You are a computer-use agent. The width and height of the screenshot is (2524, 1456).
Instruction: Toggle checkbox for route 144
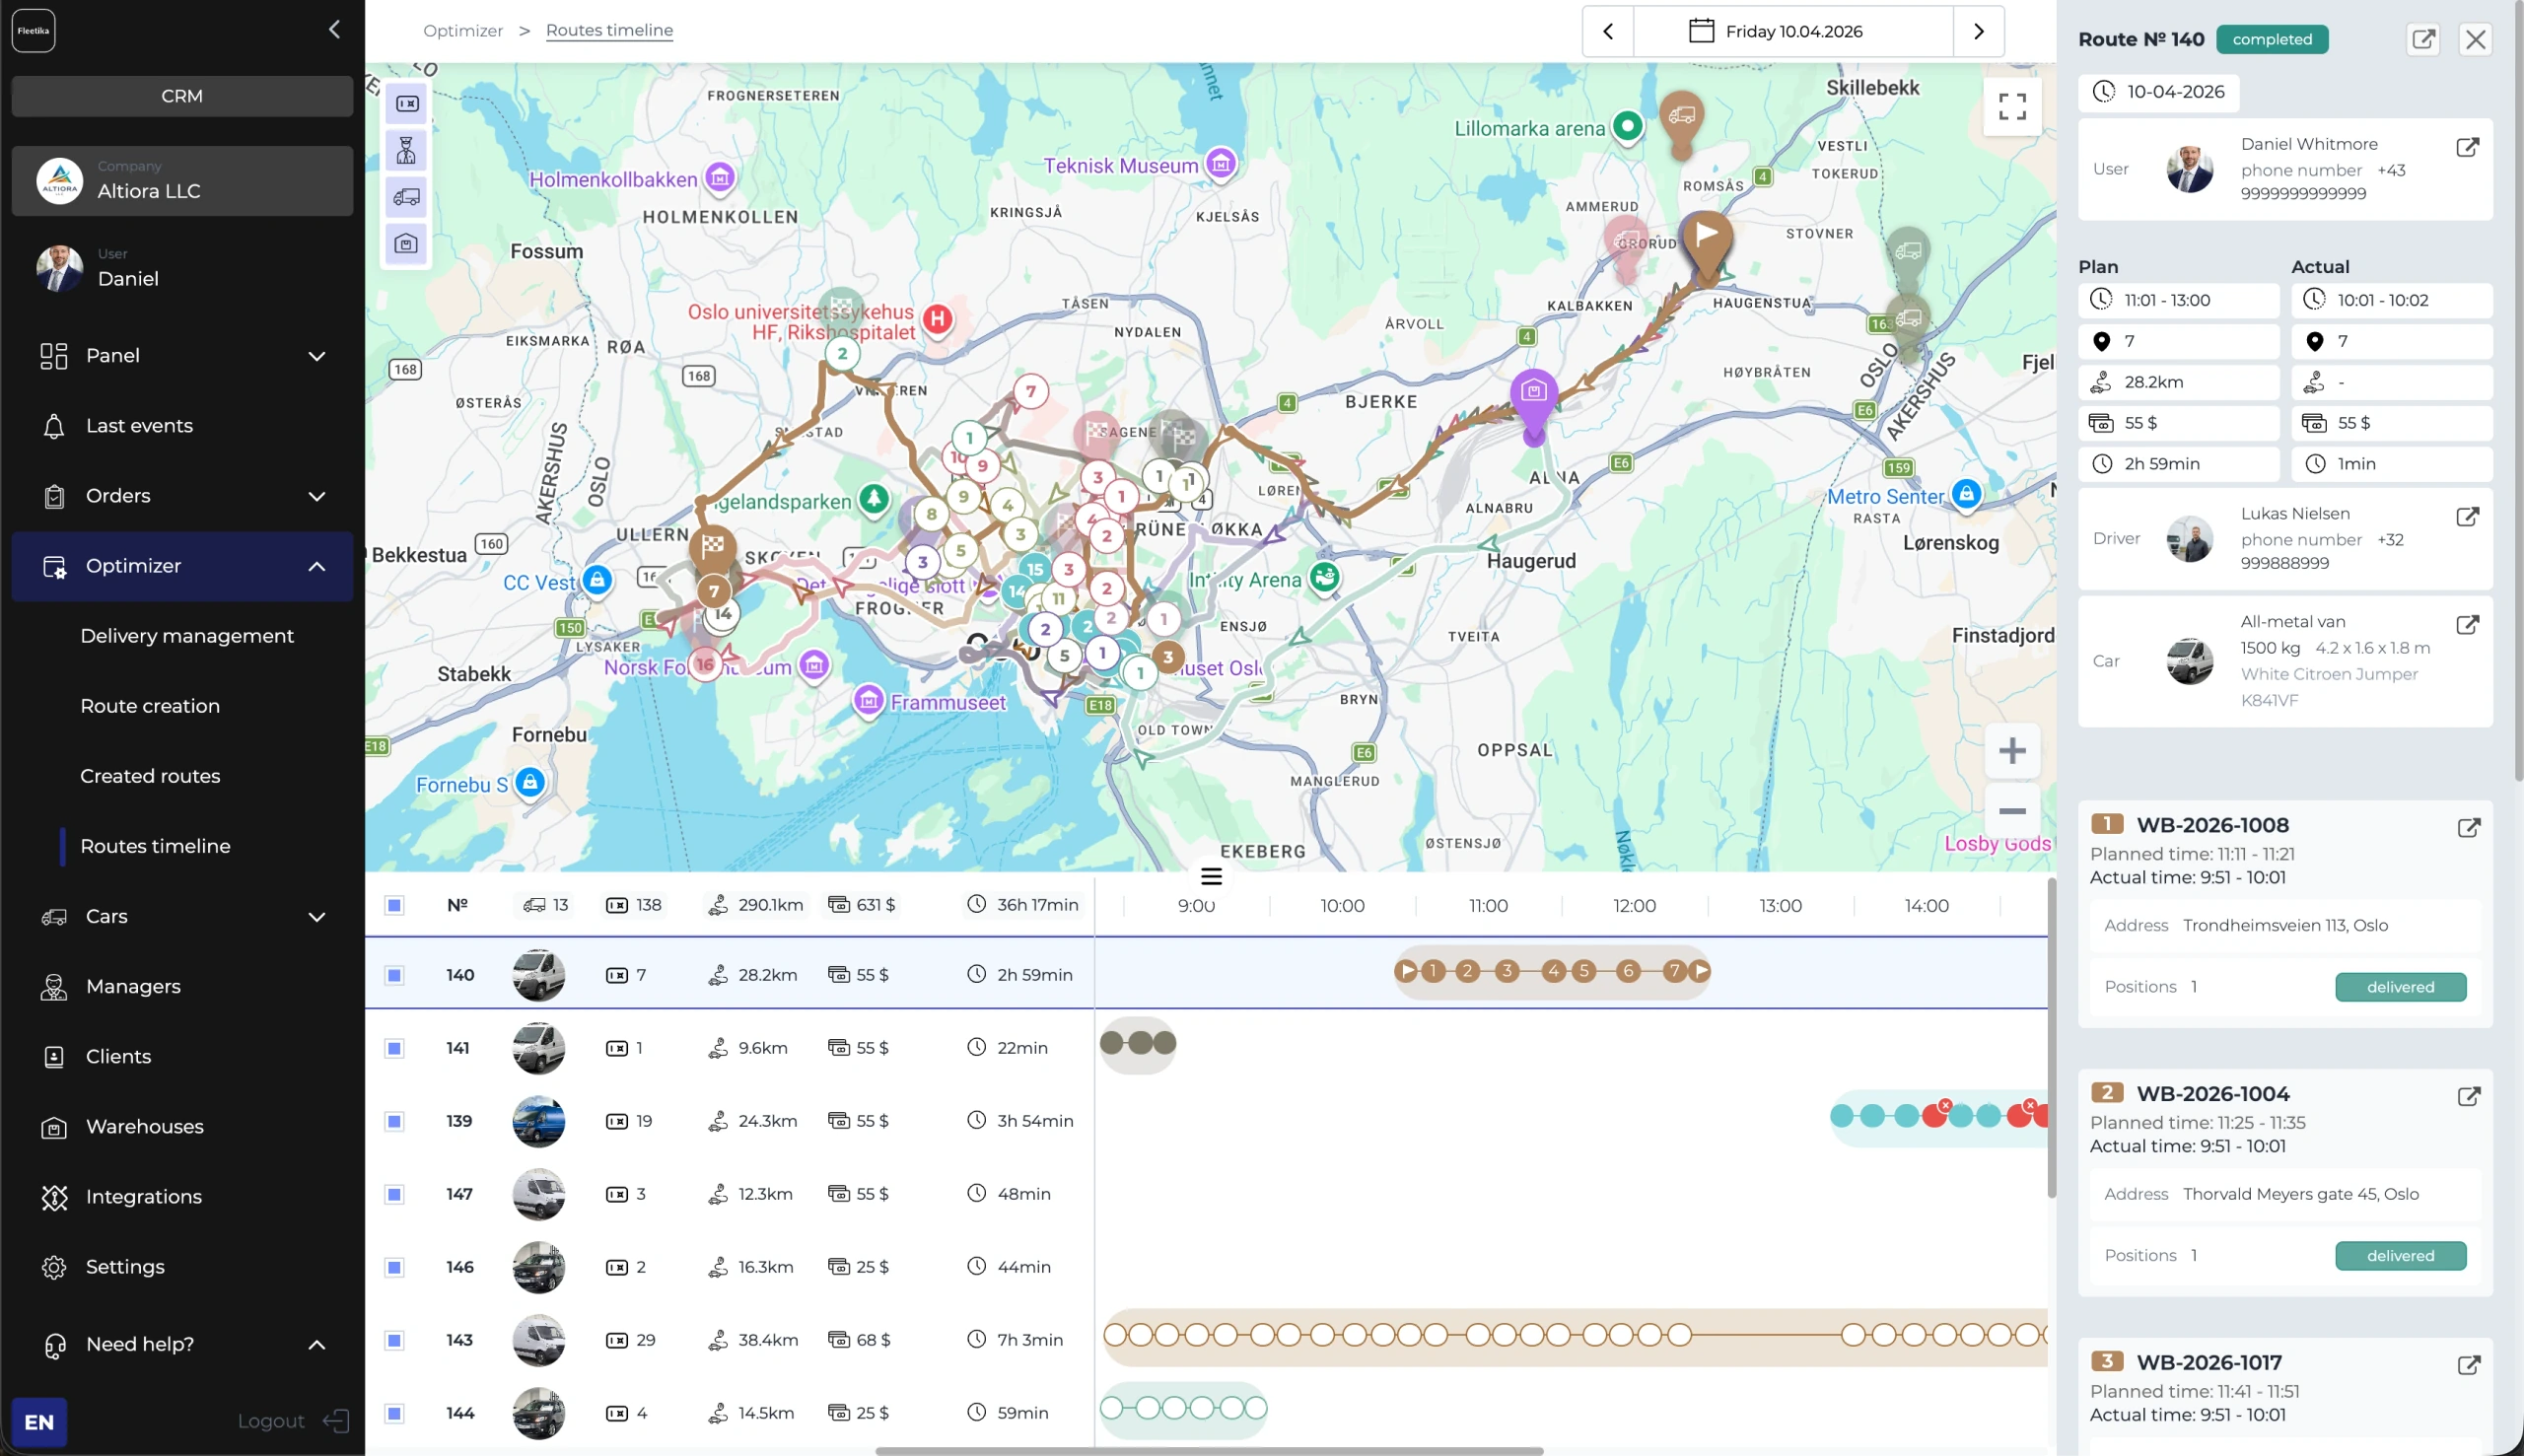click(x=395, y=1413)
